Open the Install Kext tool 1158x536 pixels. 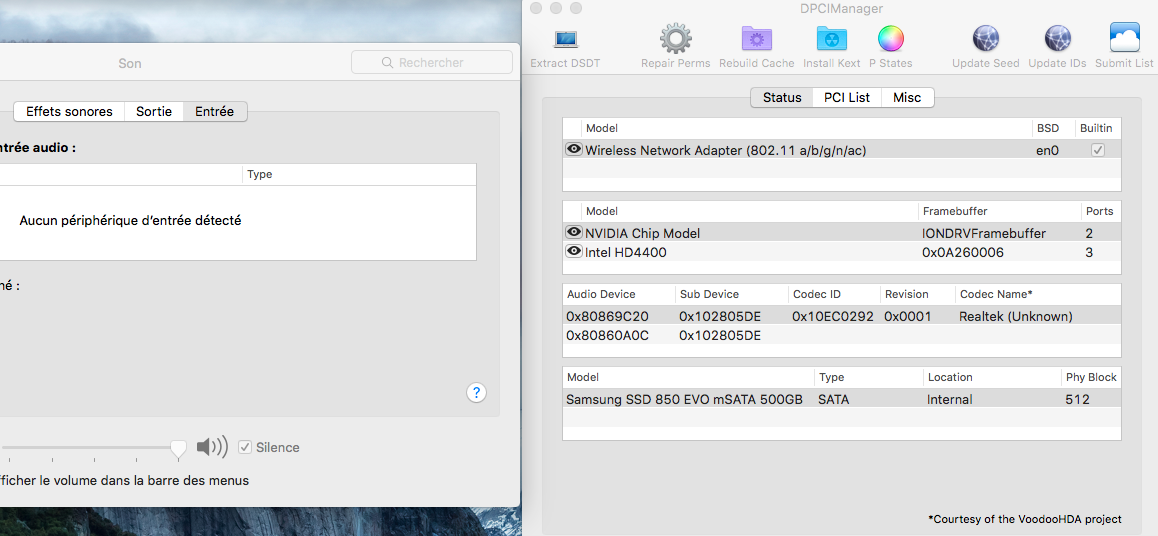(x=831, y=40)
